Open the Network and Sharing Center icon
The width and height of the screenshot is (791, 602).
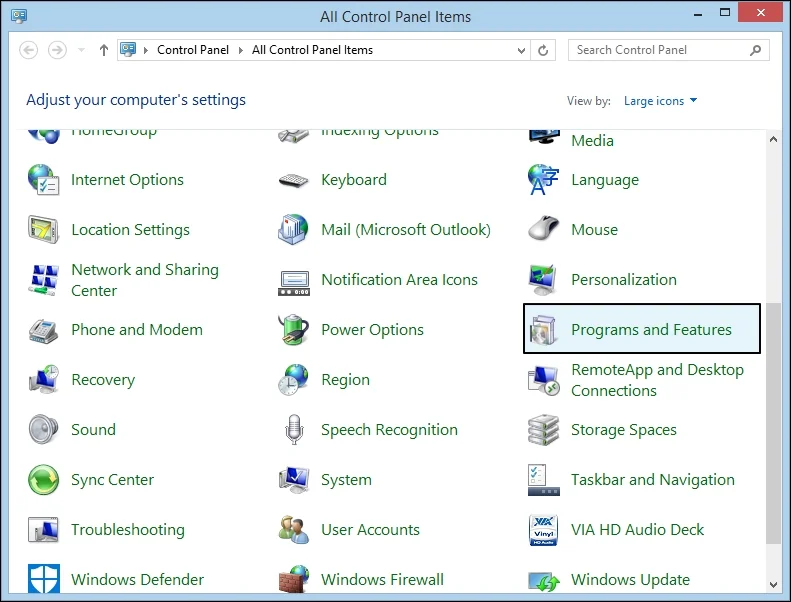point(43,280)
